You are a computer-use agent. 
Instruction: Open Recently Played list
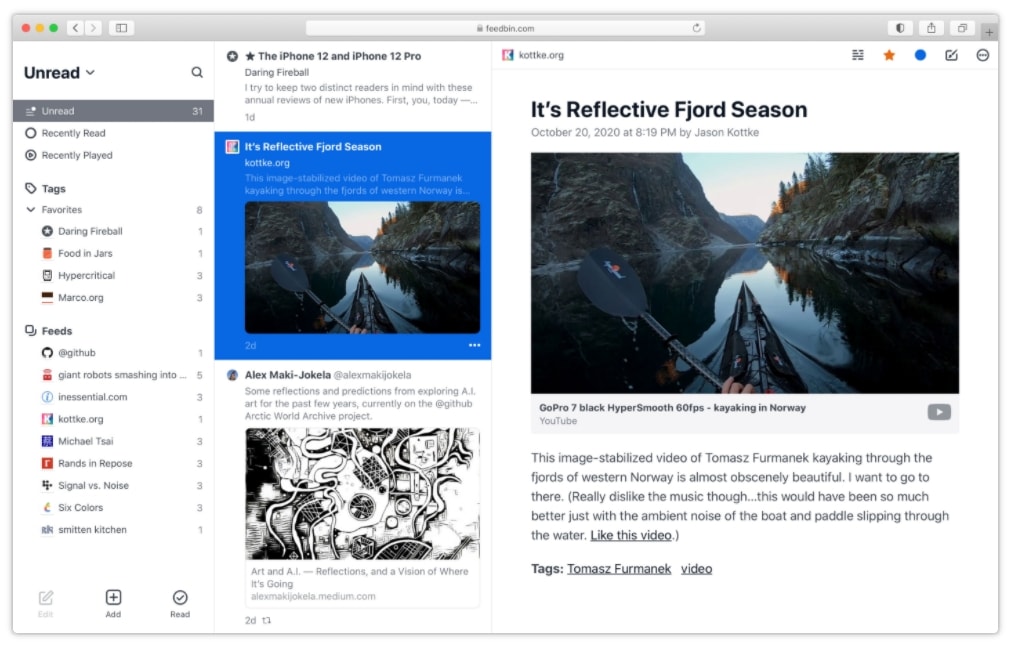[x=114, y=155]
